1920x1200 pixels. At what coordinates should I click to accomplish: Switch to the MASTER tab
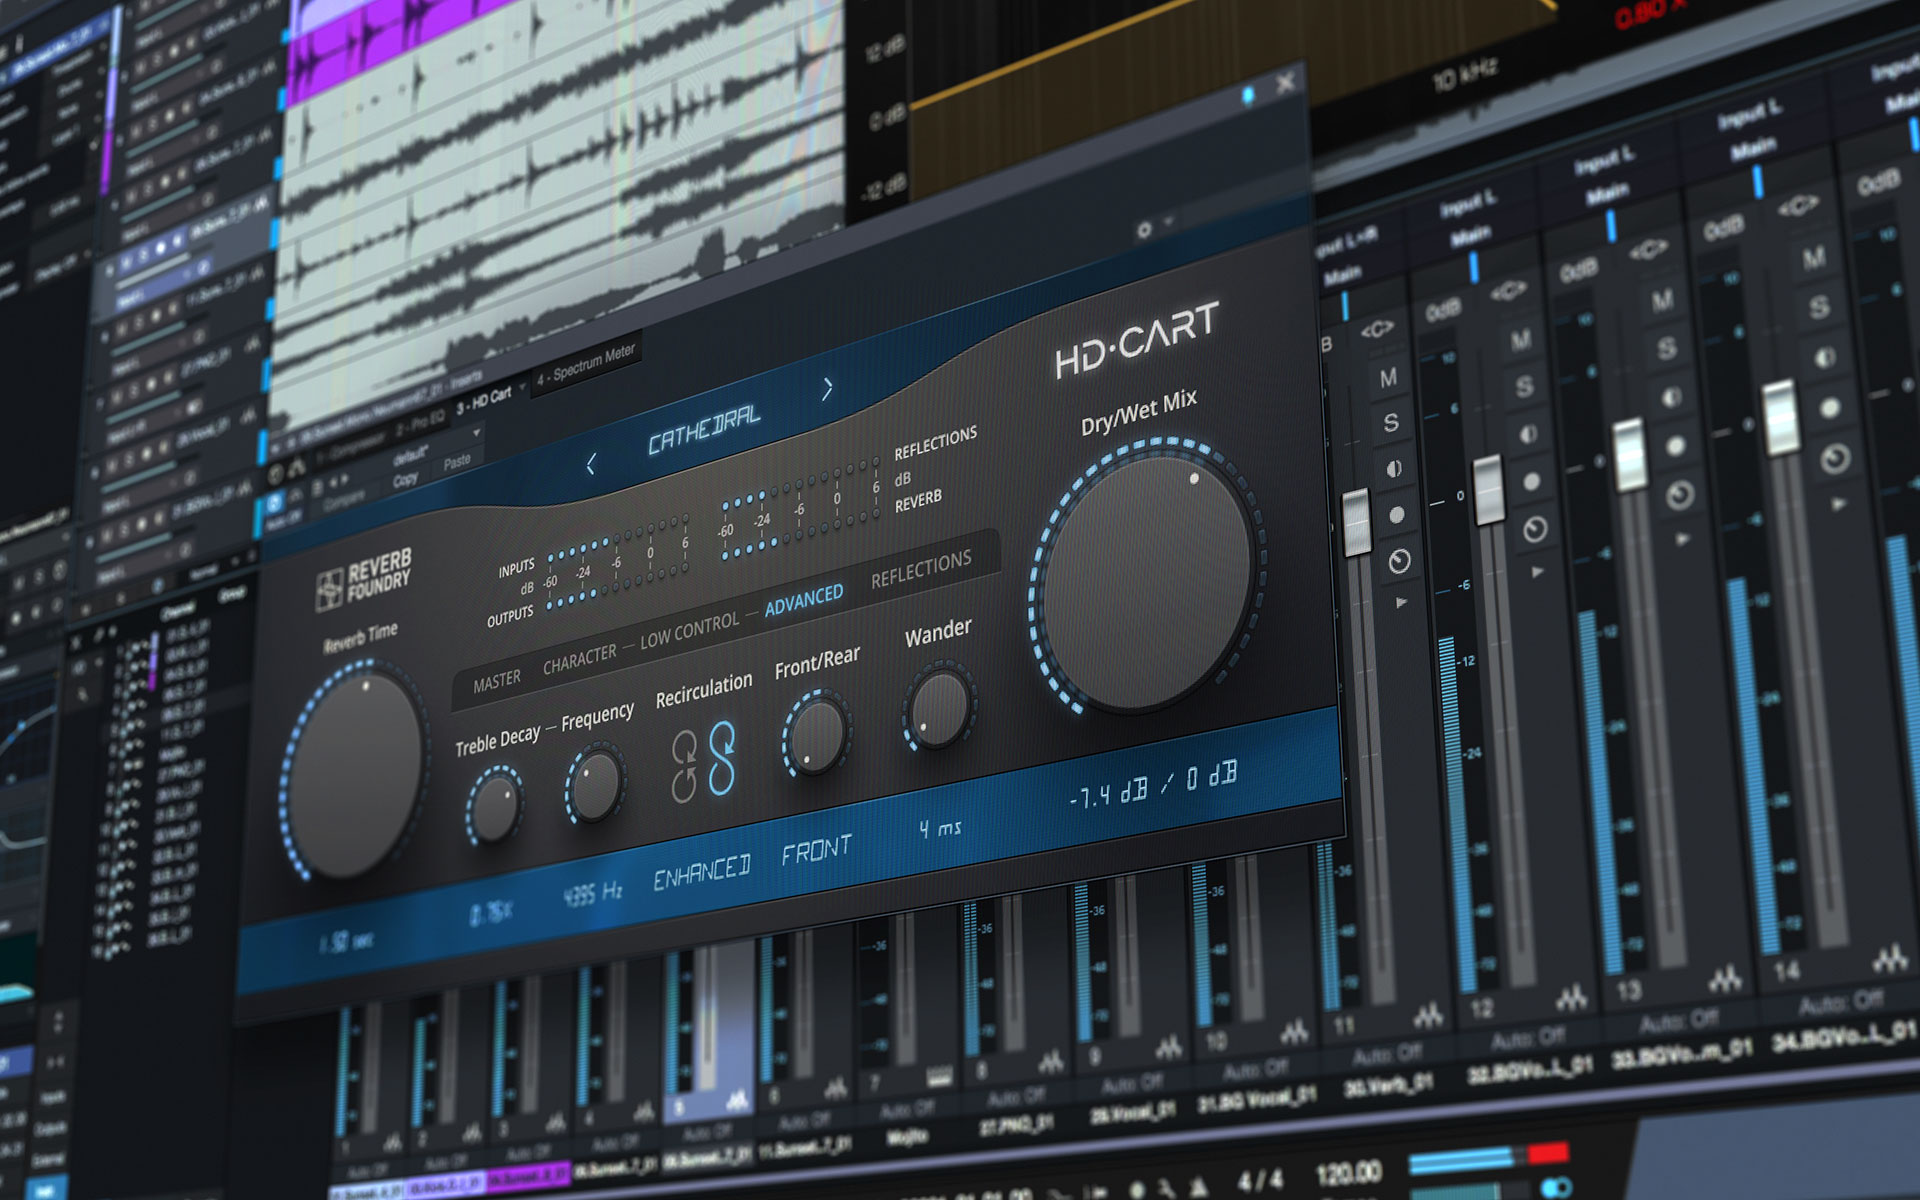497,681
